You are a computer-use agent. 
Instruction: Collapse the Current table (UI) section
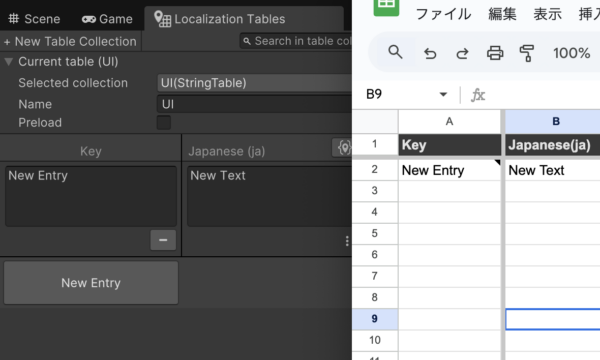coord(9,62)
